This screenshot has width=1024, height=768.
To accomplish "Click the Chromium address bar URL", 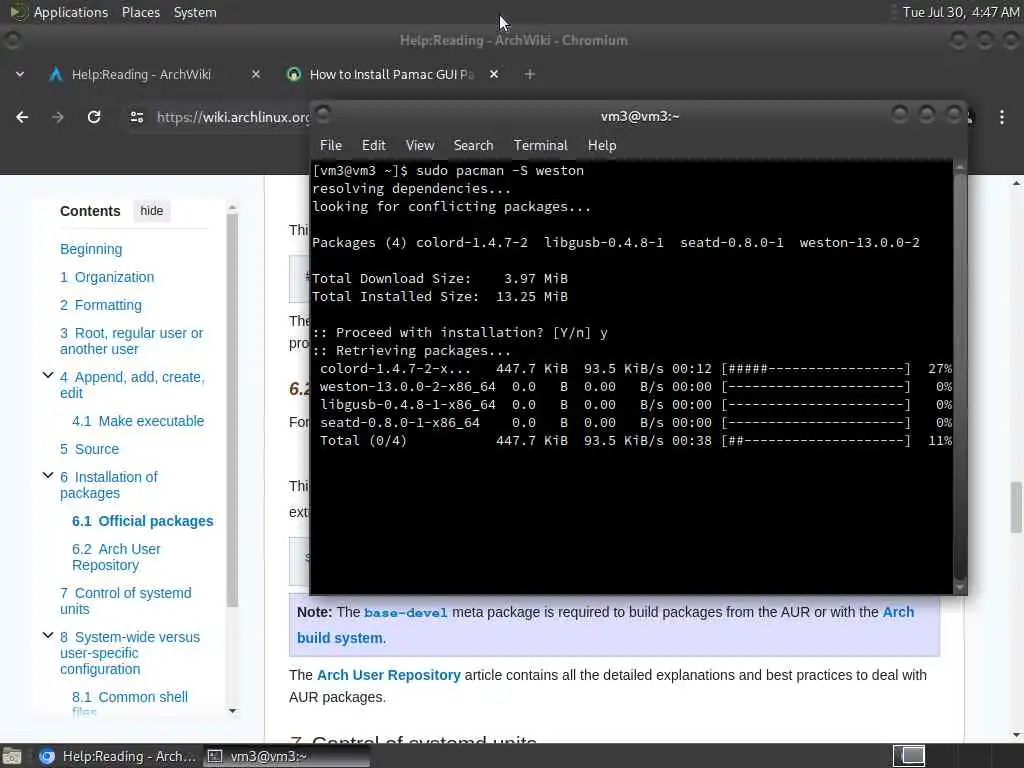I will (233, 117).
